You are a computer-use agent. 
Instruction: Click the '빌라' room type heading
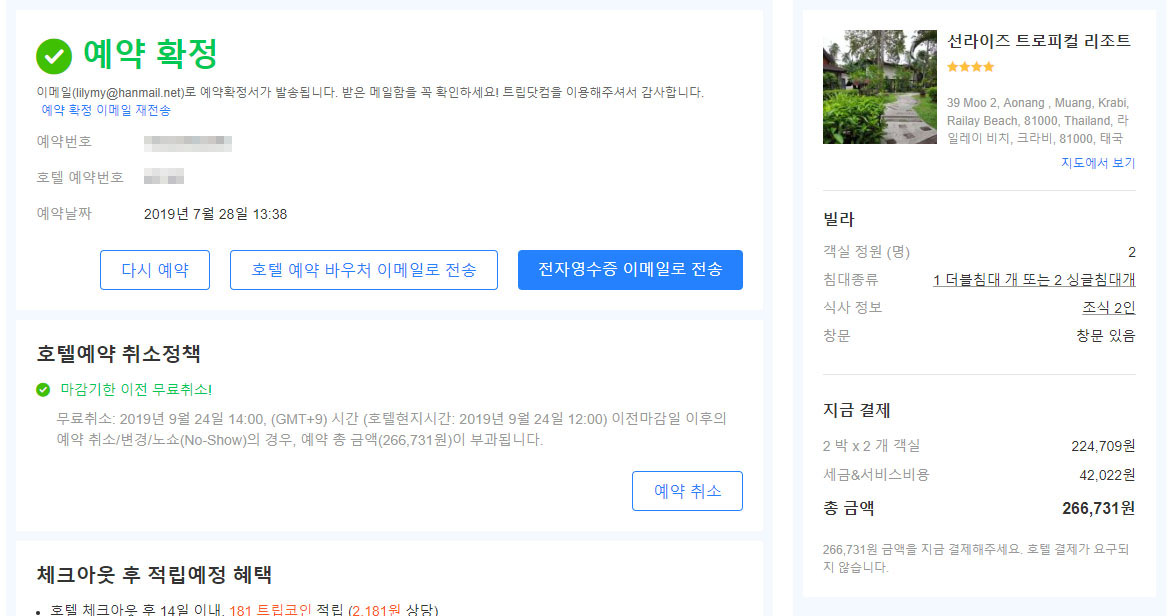838,220
